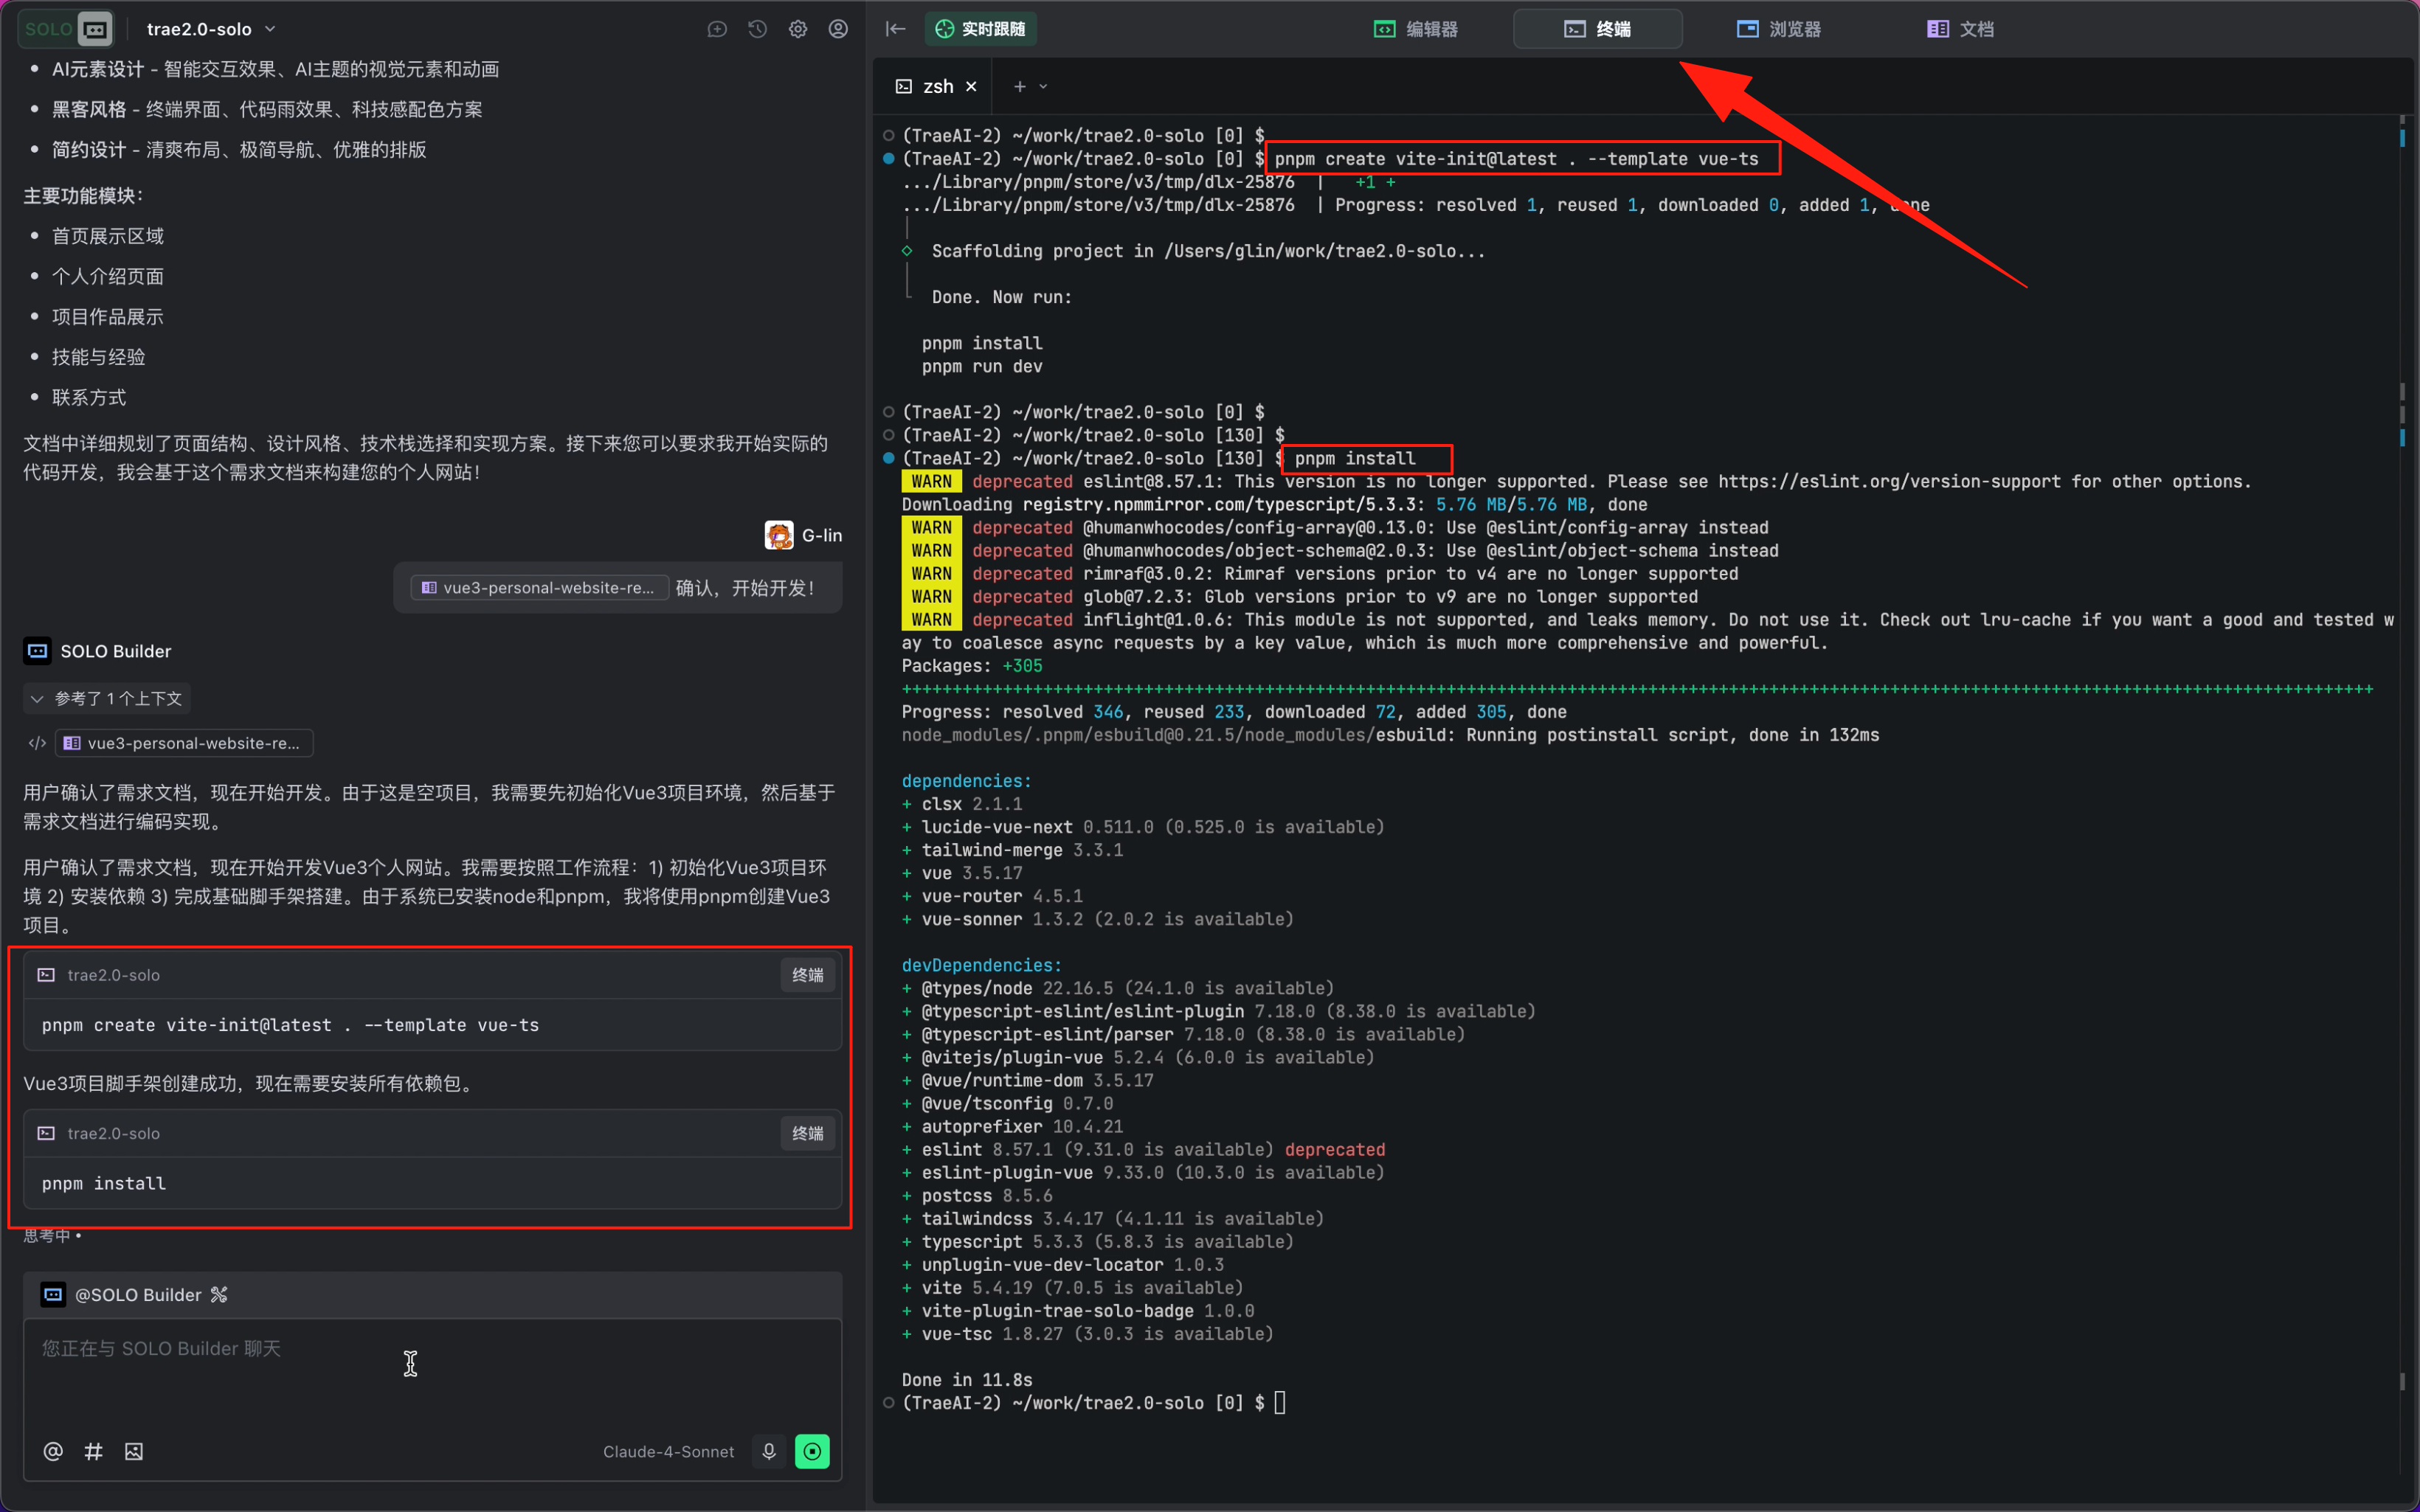The width and height of the screenshot is (2420, 1512).
Task: Start a new chat conversation
Action: tap(717, 29)
